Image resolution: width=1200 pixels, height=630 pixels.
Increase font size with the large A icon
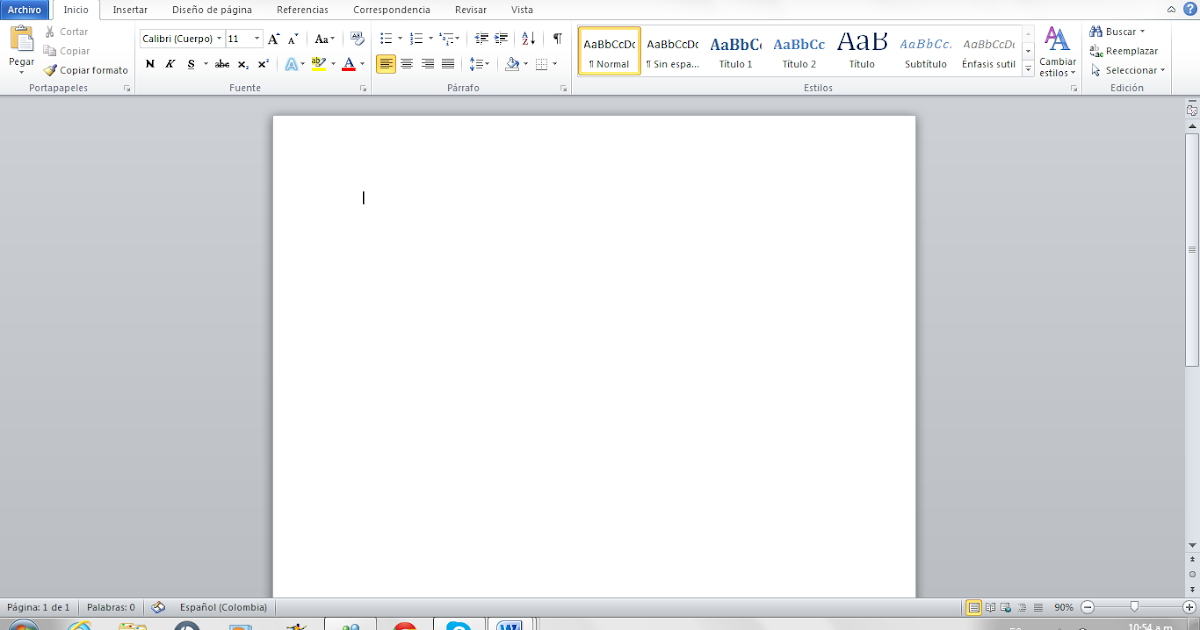click(273, 39)
